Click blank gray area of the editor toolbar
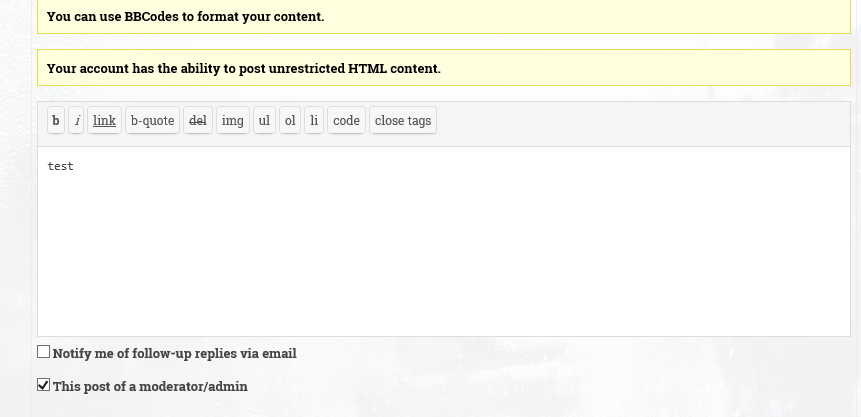Screen dimensions: 861x417 pyautogui.click(x=642, y=124)
